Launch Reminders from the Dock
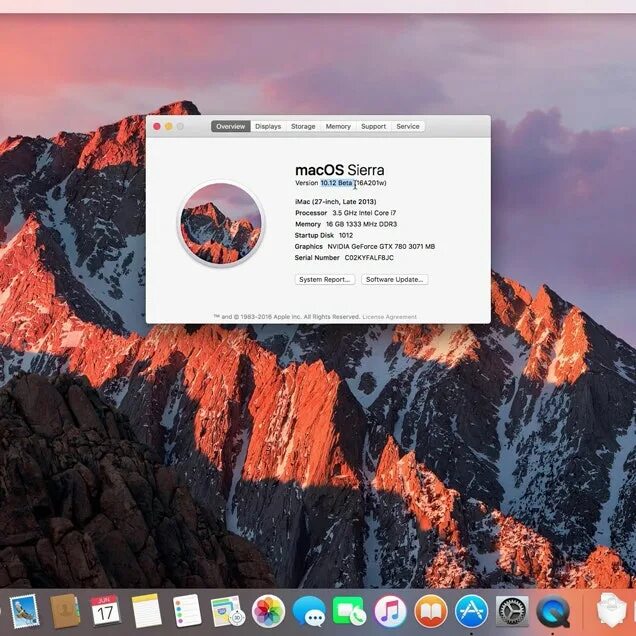636x636 pixels. coord(187,611)
